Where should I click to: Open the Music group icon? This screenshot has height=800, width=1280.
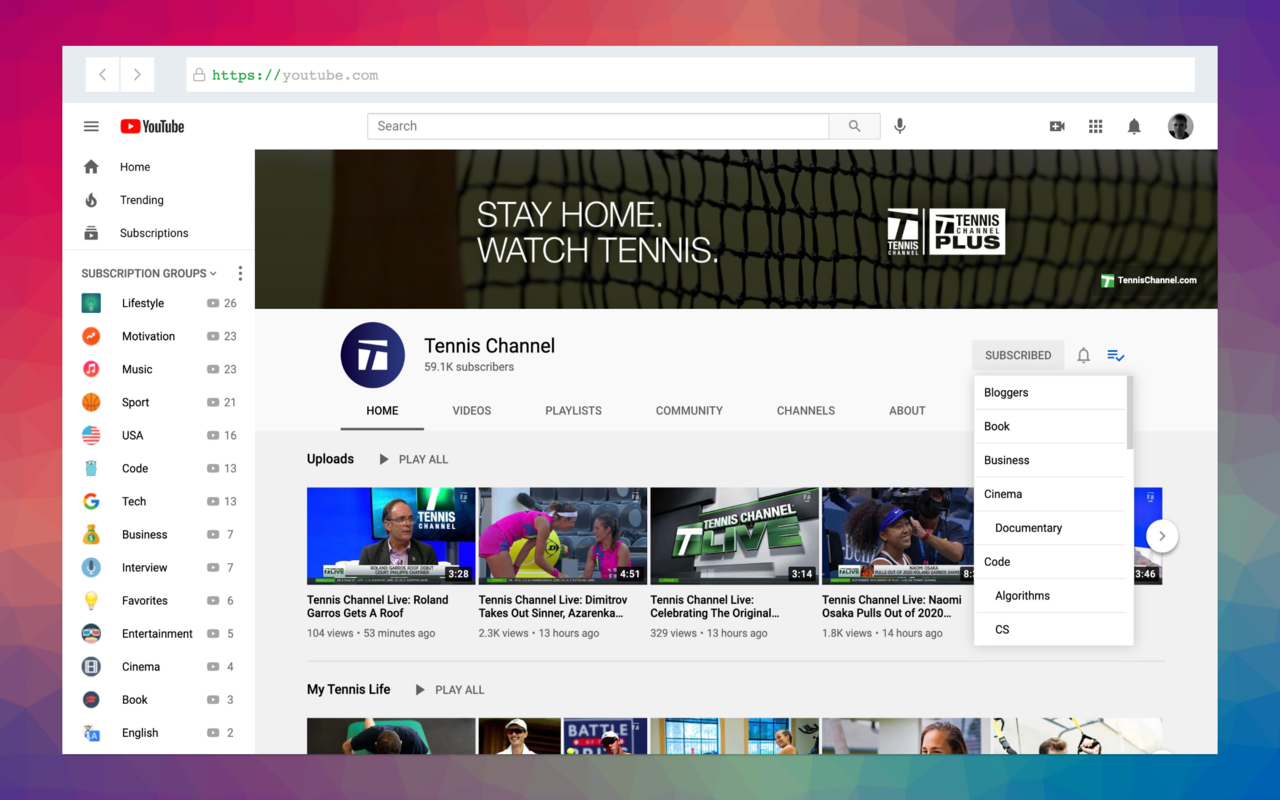(91, 369)
